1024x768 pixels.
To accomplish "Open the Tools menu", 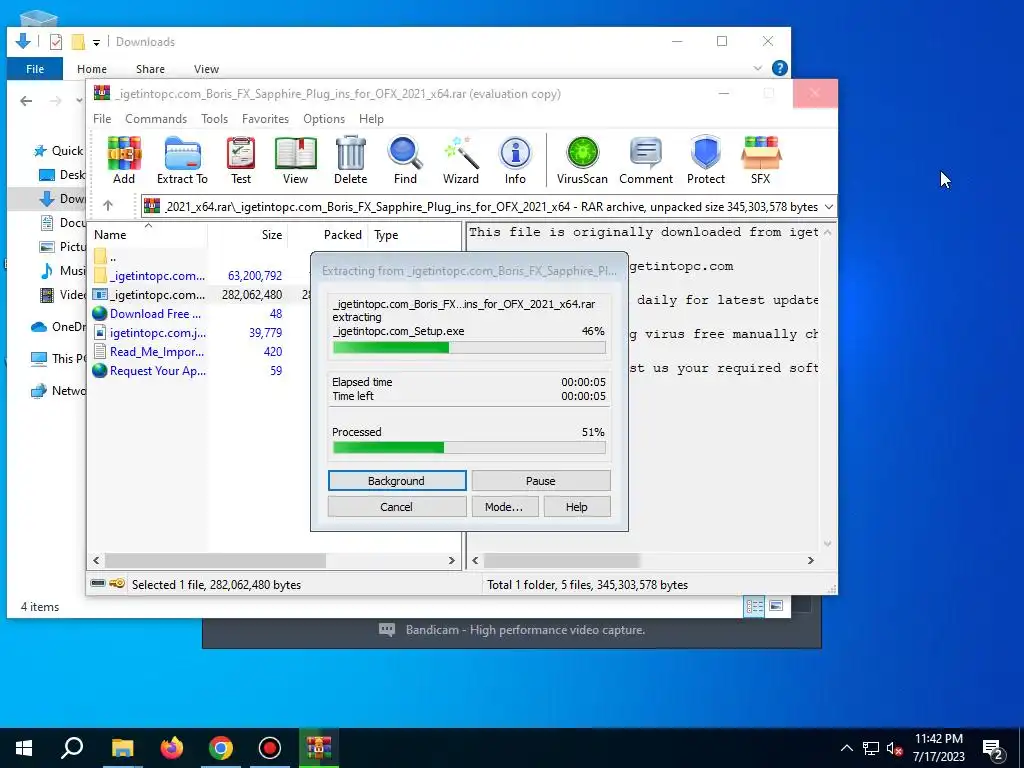I will 214,119.
